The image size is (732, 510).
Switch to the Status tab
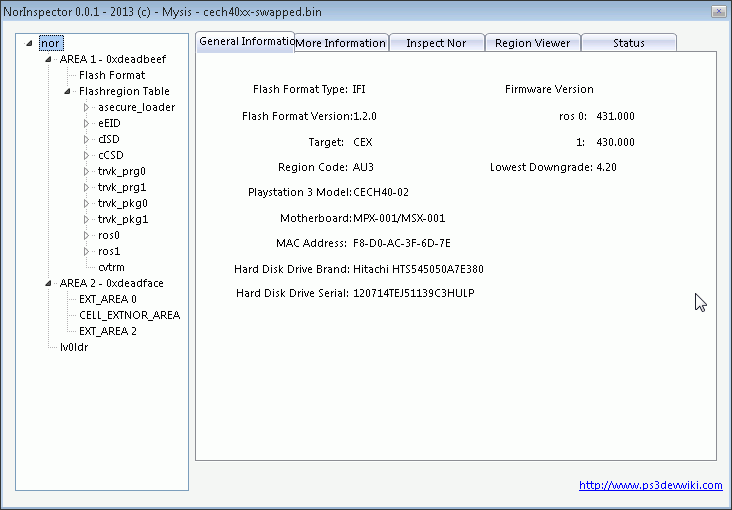[628, 43]
